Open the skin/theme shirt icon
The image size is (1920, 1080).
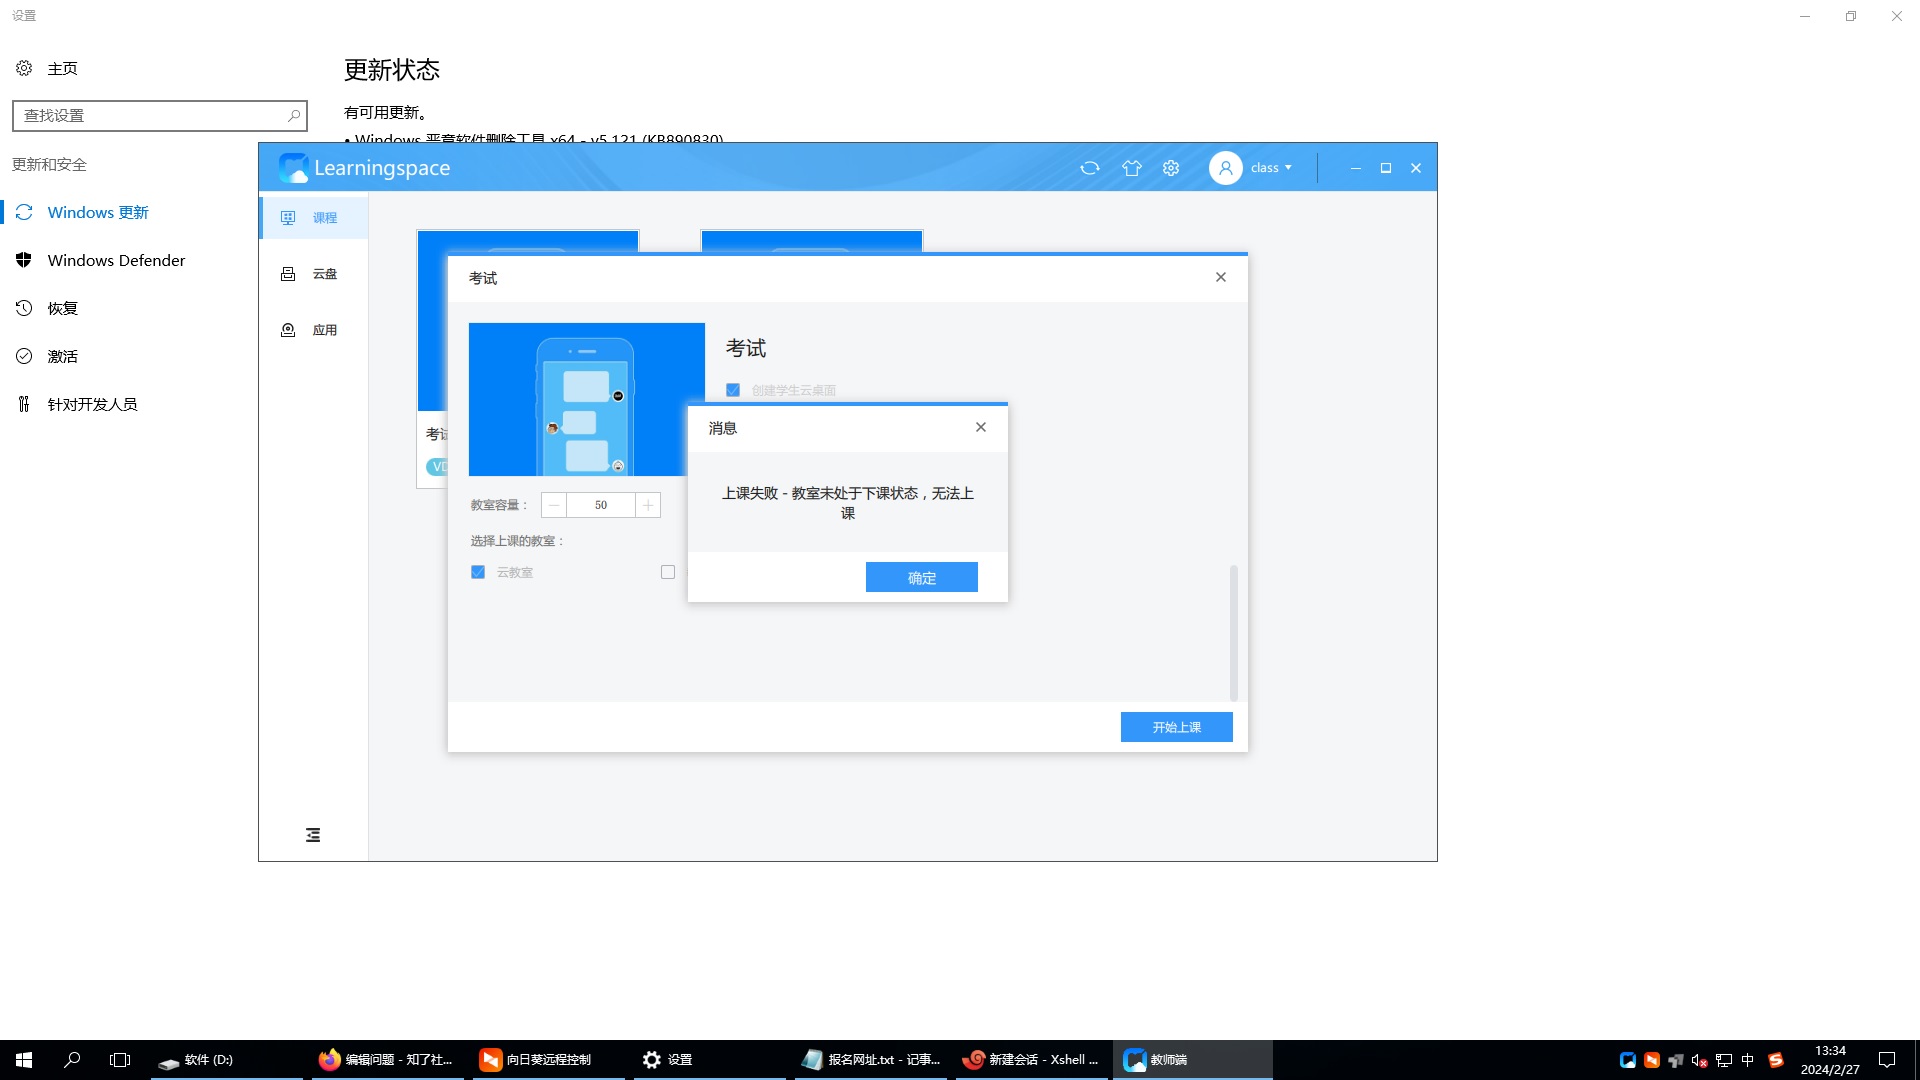[x=1131, y=168]
